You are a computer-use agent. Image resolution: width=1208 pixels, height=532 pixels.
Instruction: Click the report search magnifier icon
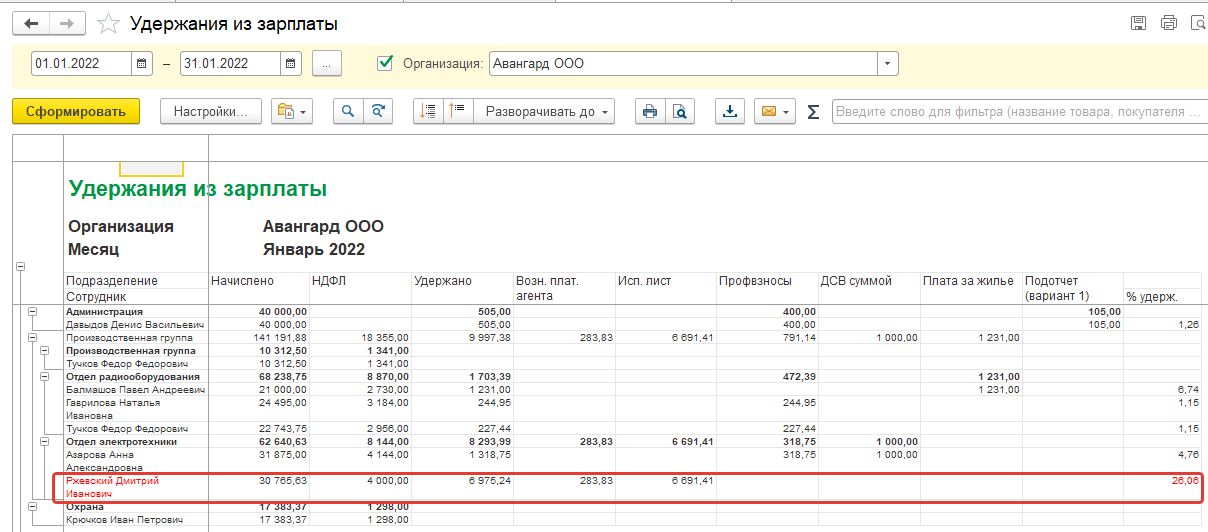coord(348,111)
